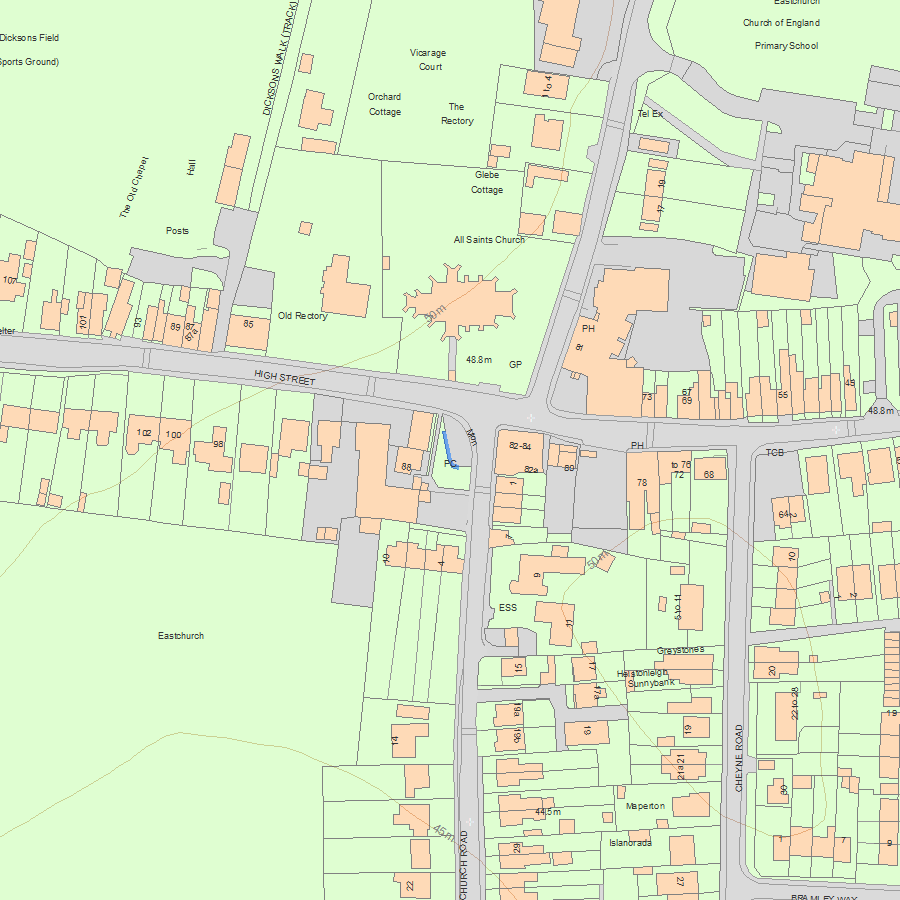Screen dimensions: 900x900
Task: Click the Orchard Cottage label
Action: (x=385, y=104)
